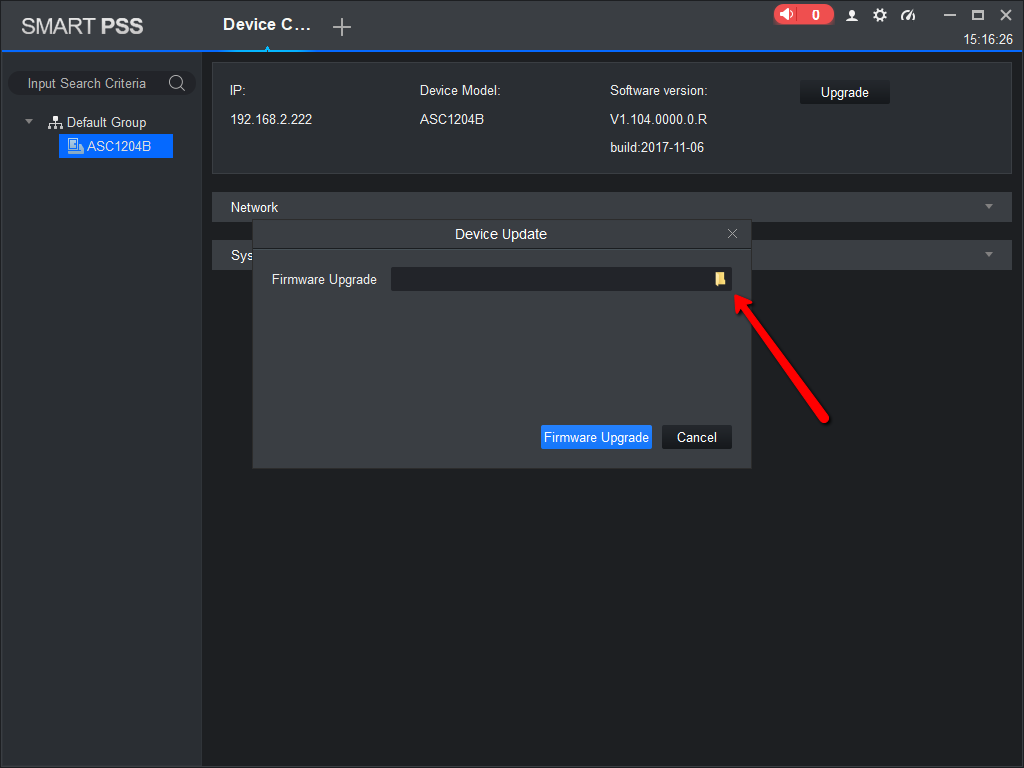Click the SMART PSS logo
Viewport: 1024px width, 768px height.
(x=82, y=26)
